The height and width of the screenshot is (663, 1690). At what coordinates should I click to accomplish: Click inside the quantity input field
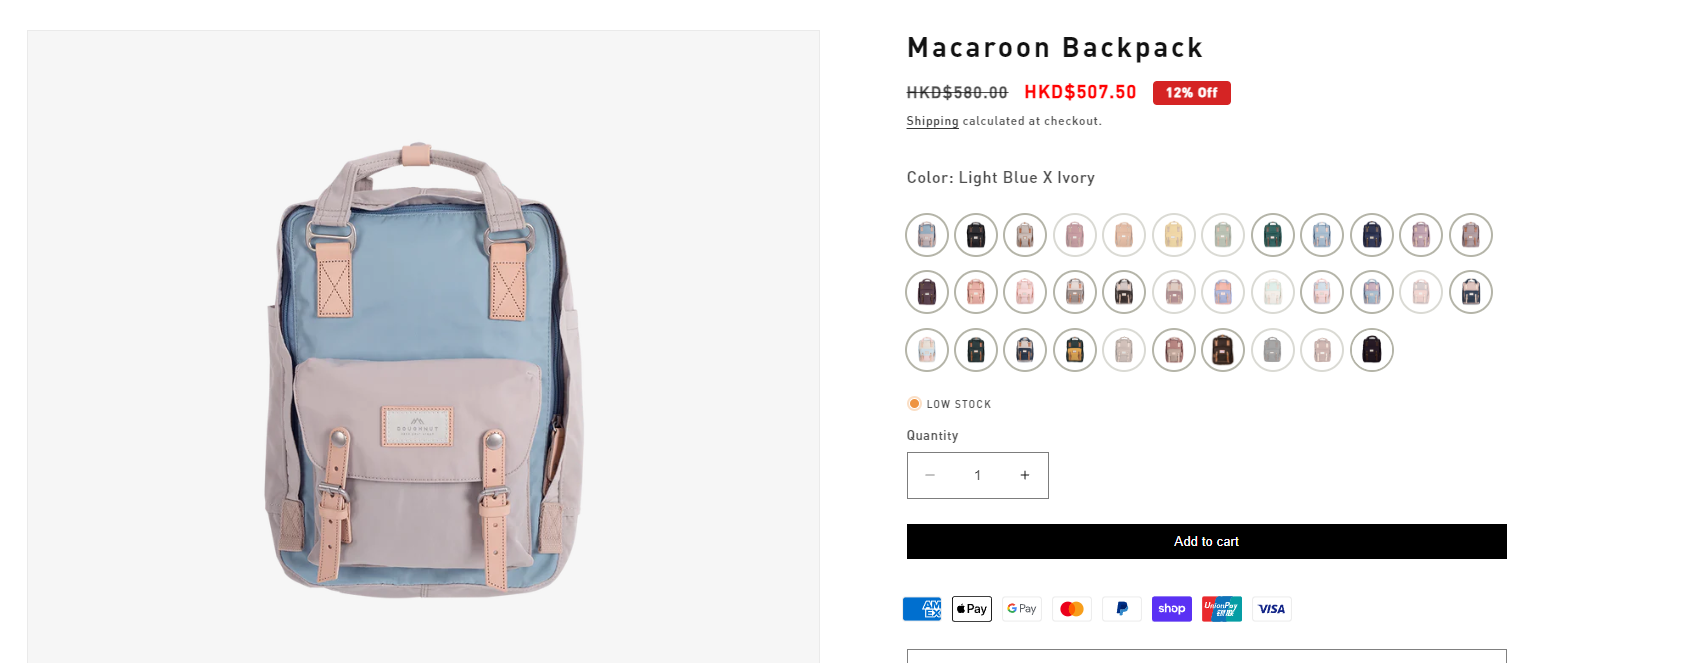point(977,475)
